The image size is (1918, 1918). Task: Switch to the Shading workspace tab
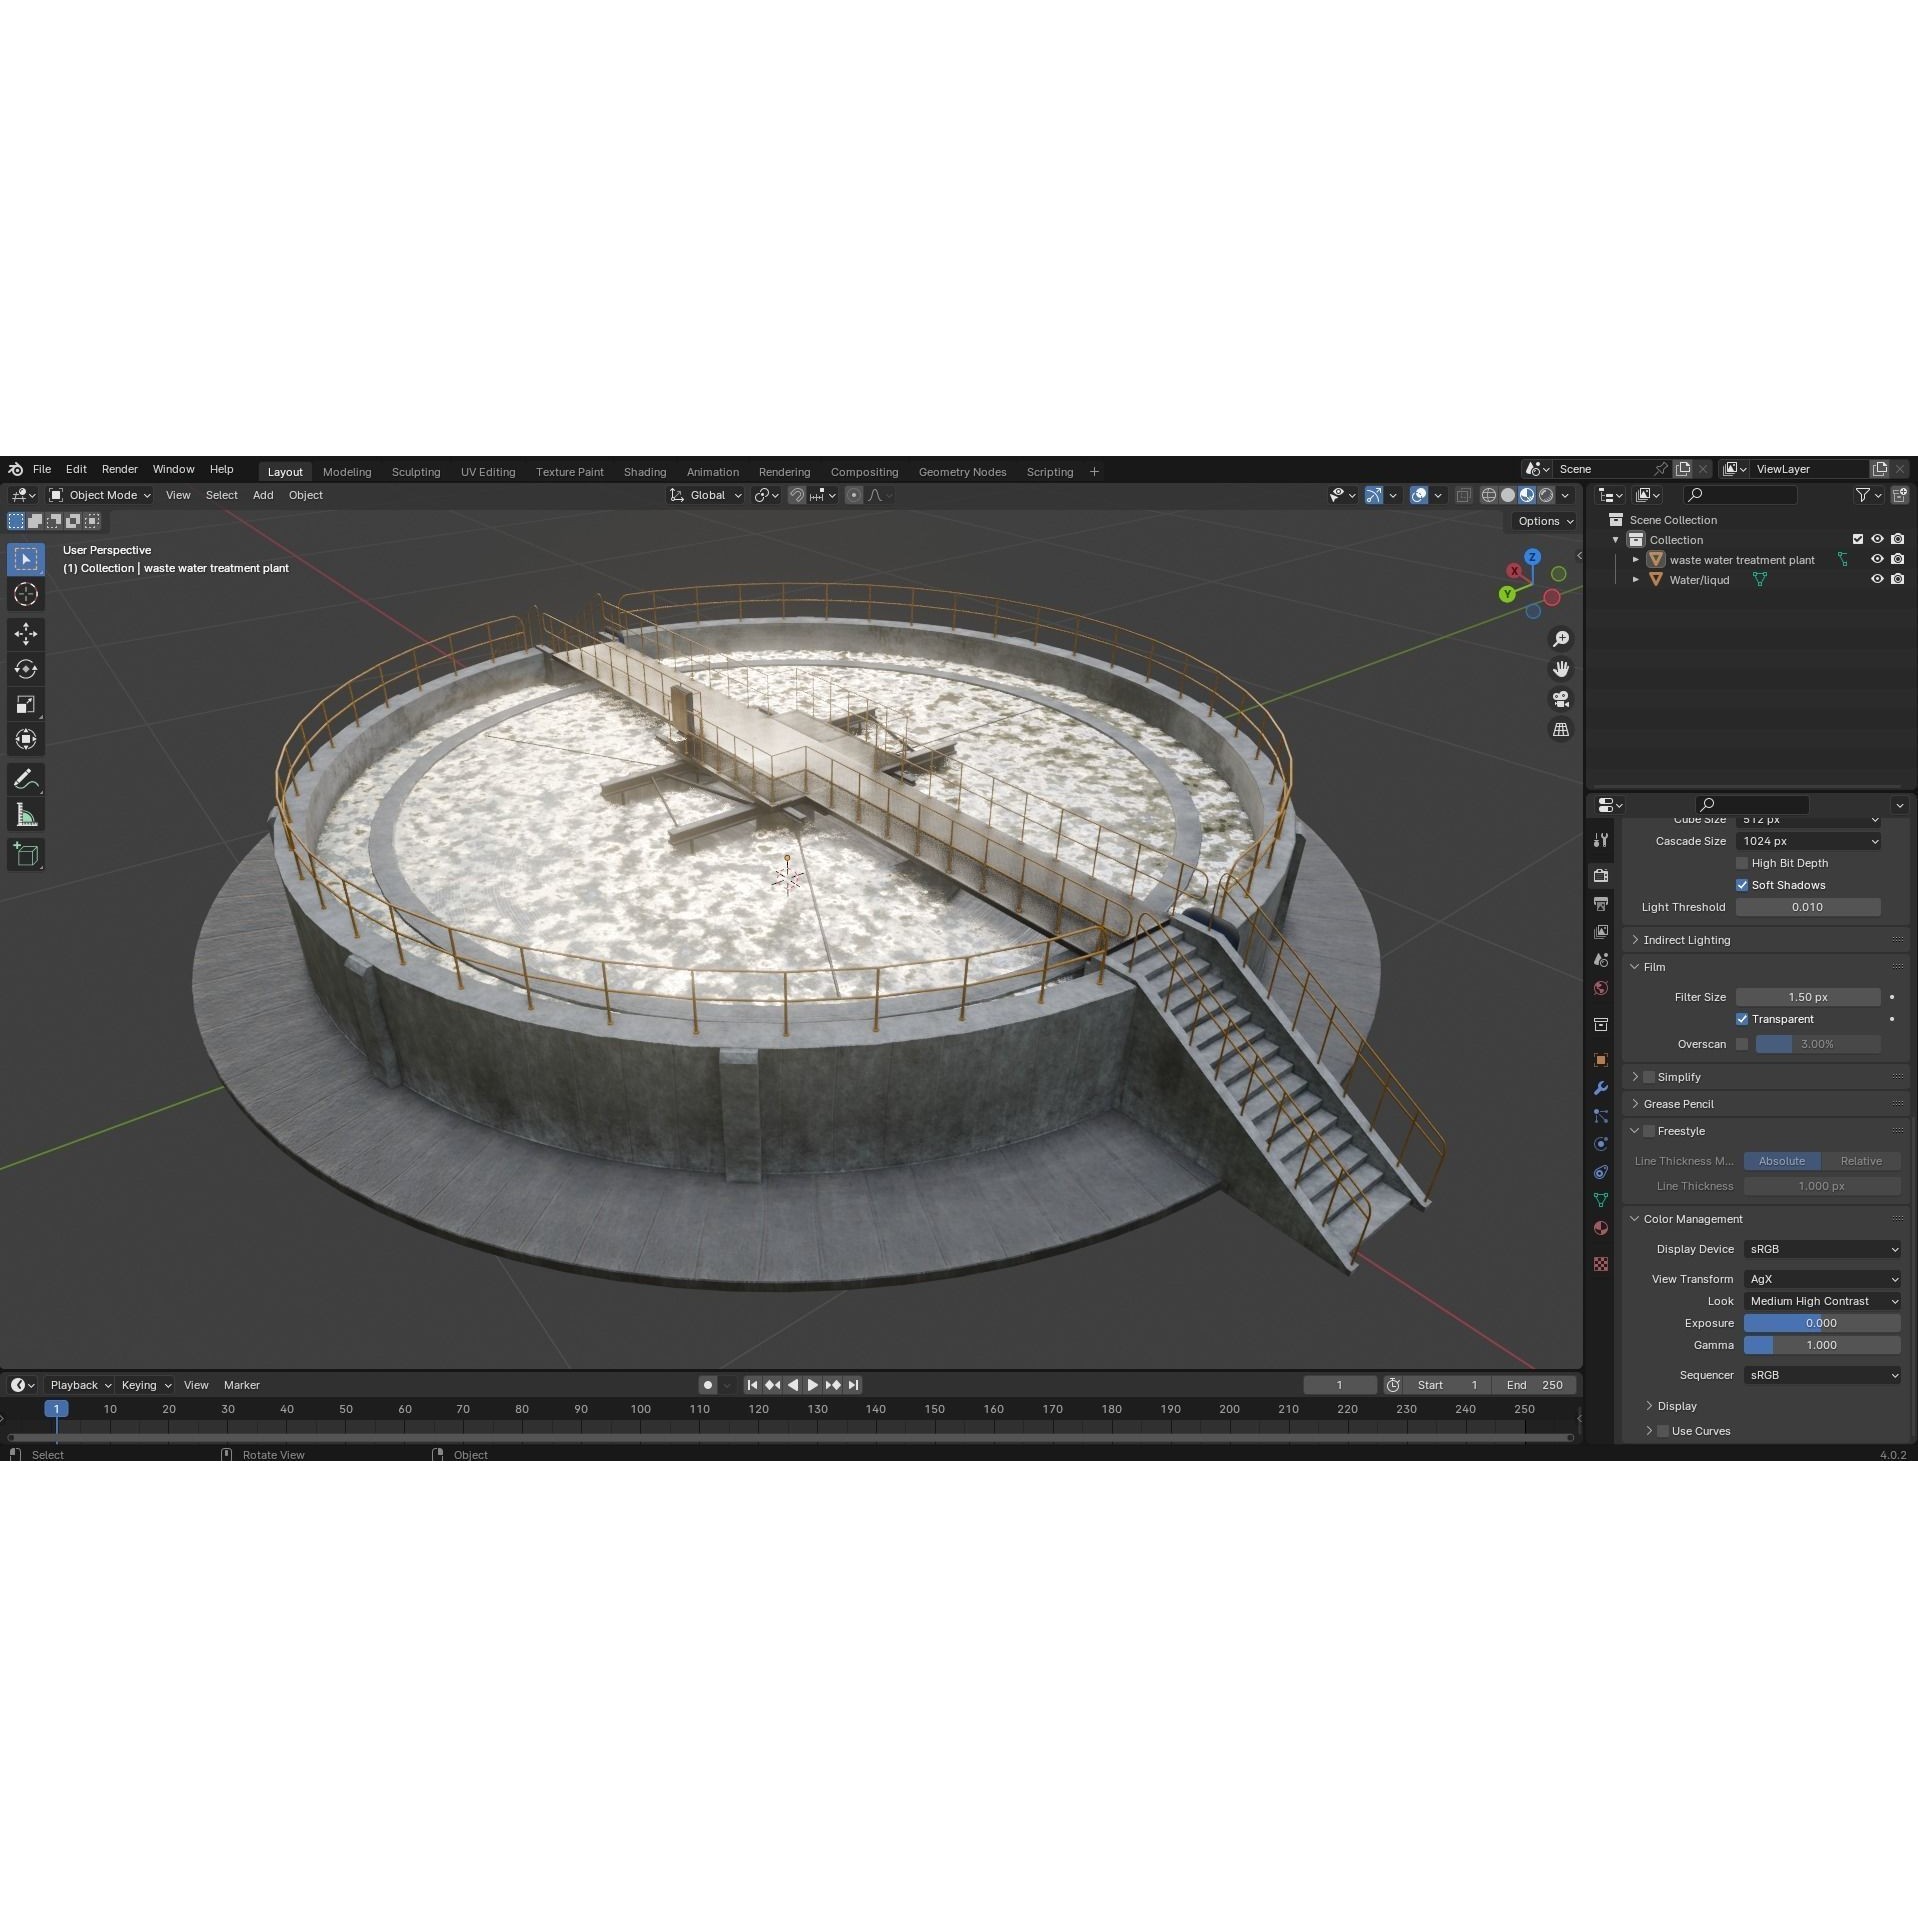[x=644, y=471]
